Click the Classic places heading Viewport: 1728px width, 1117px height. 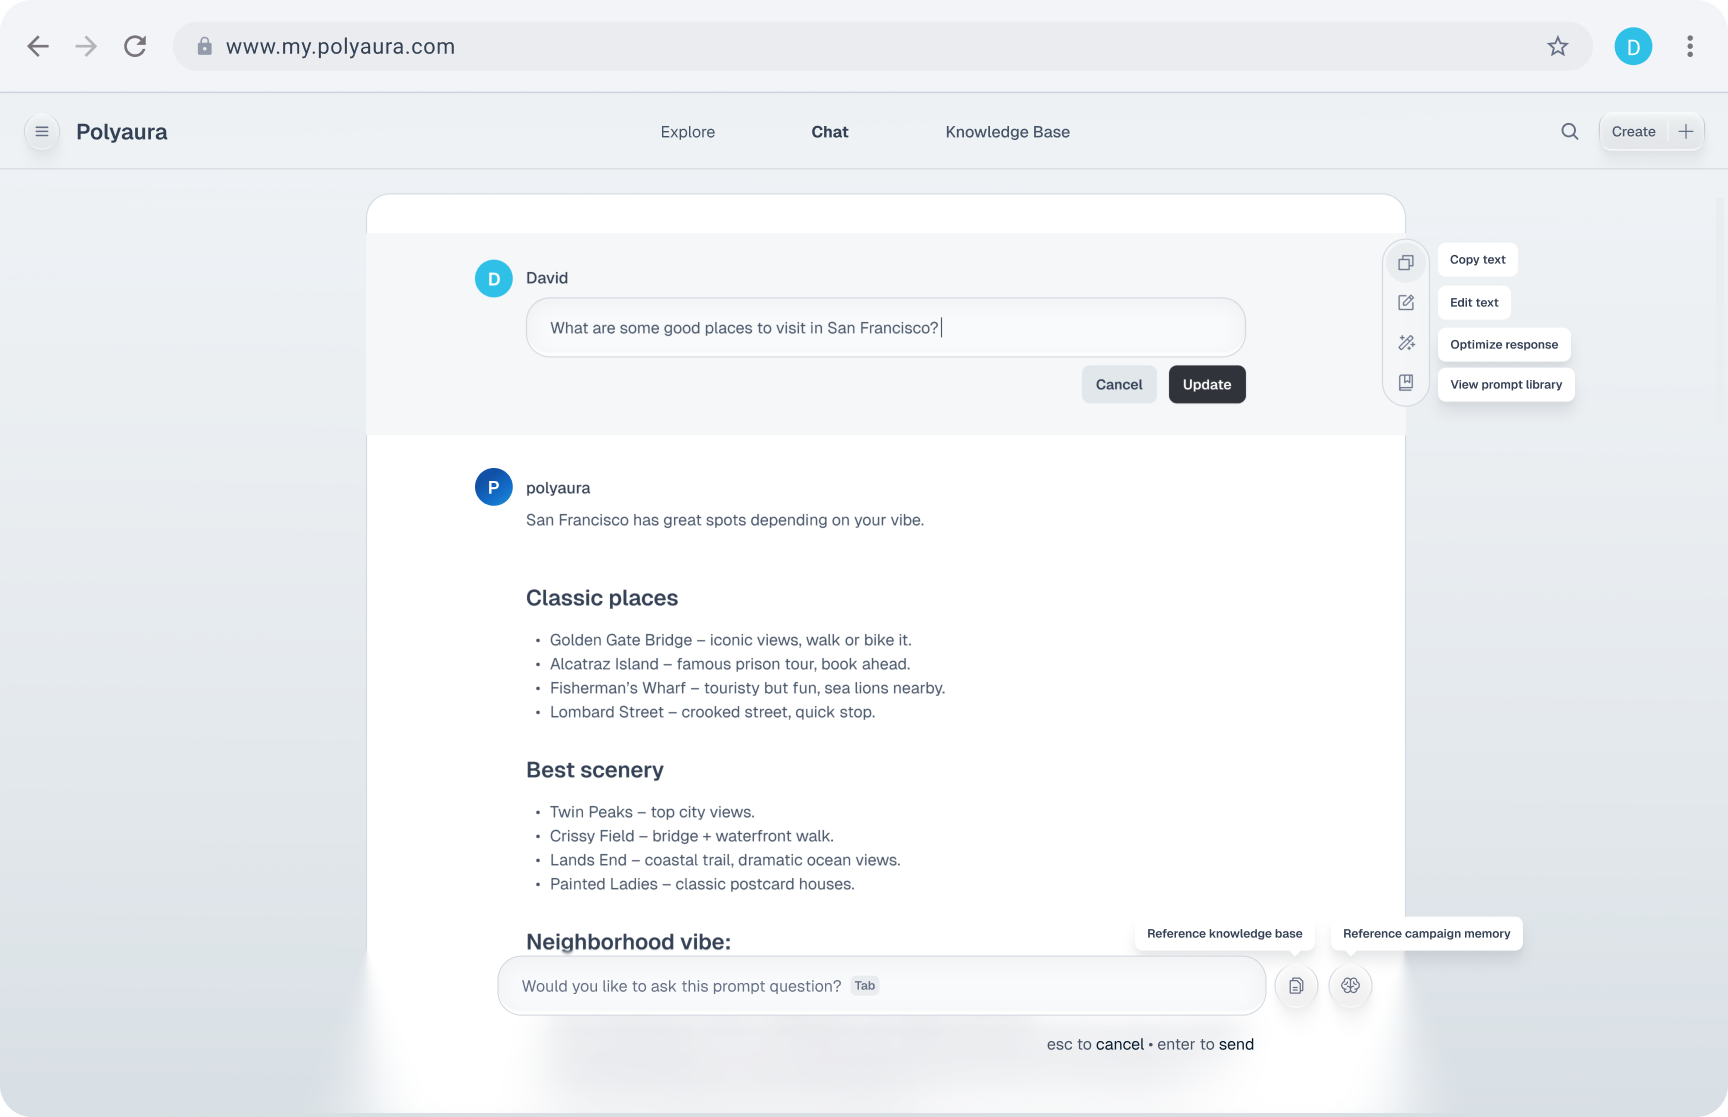pyautogui.click(x=602, y=598)
